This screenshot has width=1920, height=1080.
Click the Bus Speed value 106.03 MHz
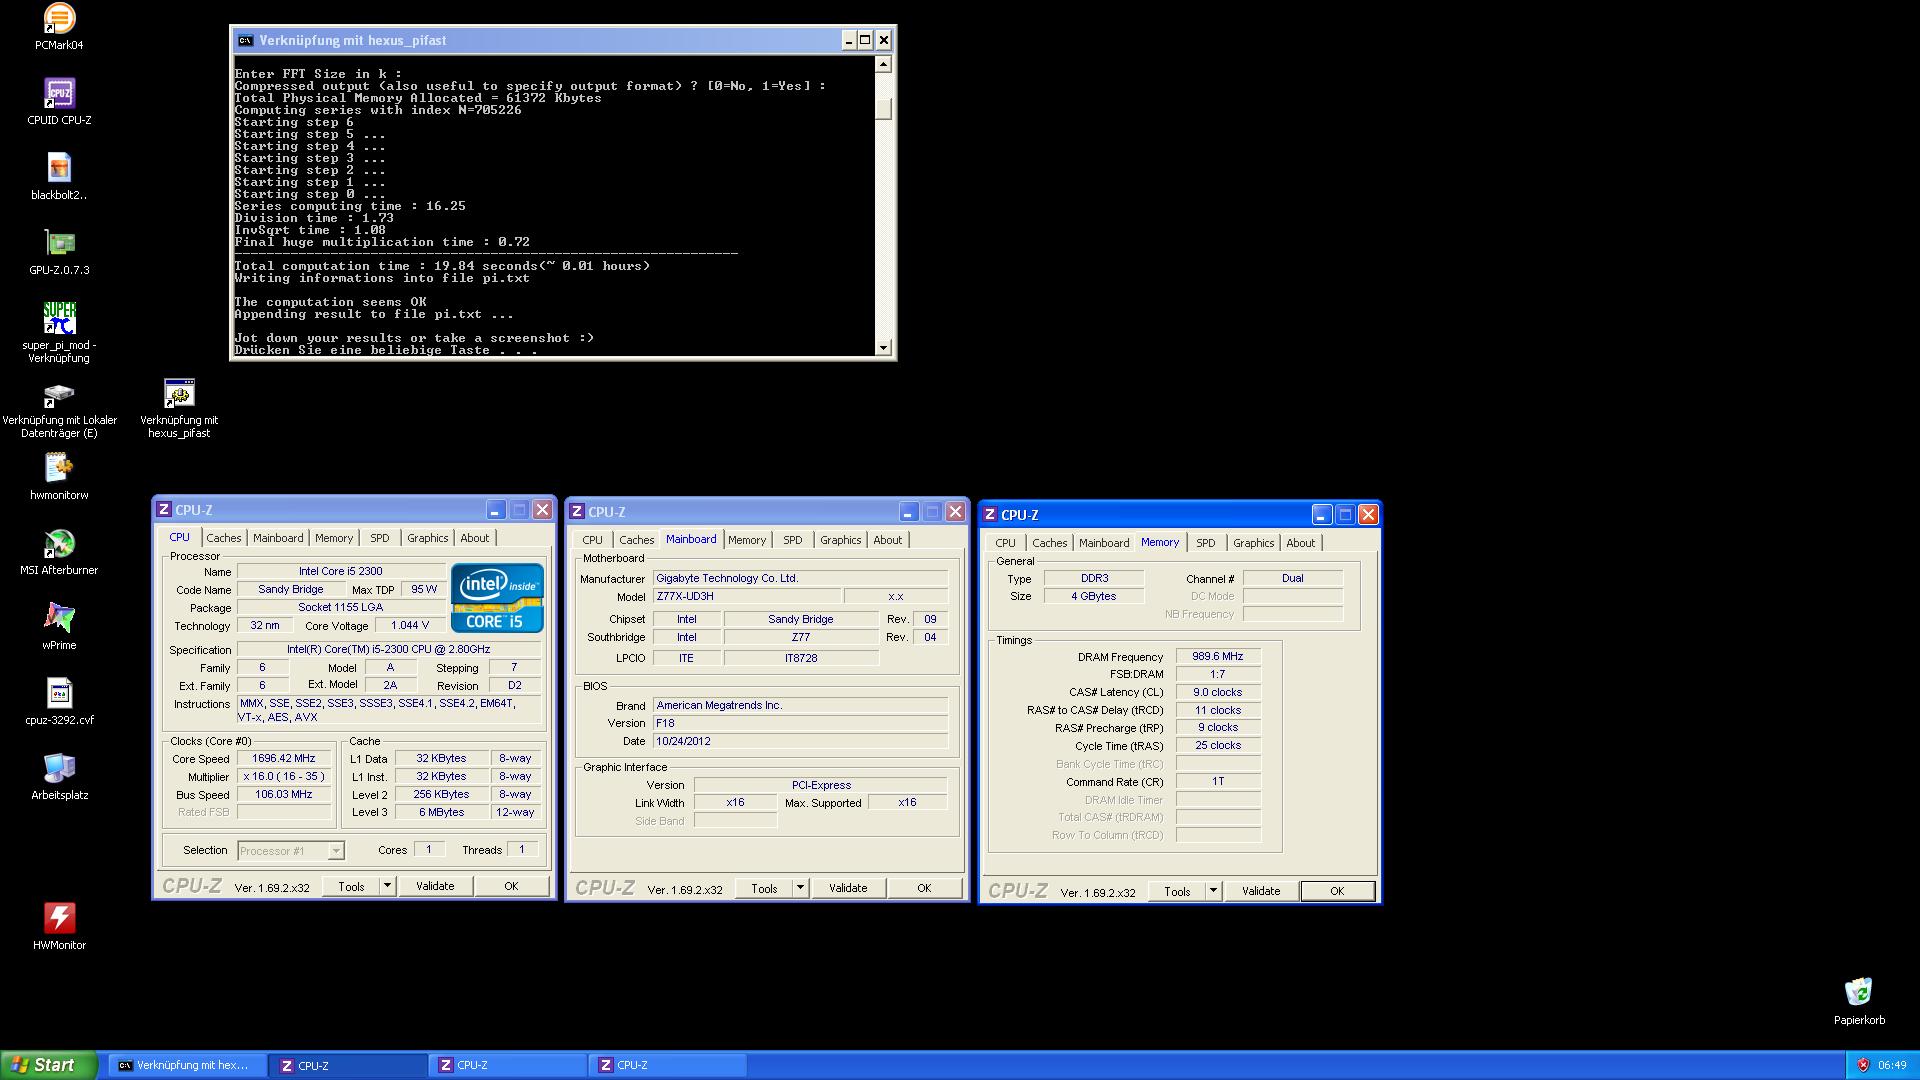[x=284, y=795]
